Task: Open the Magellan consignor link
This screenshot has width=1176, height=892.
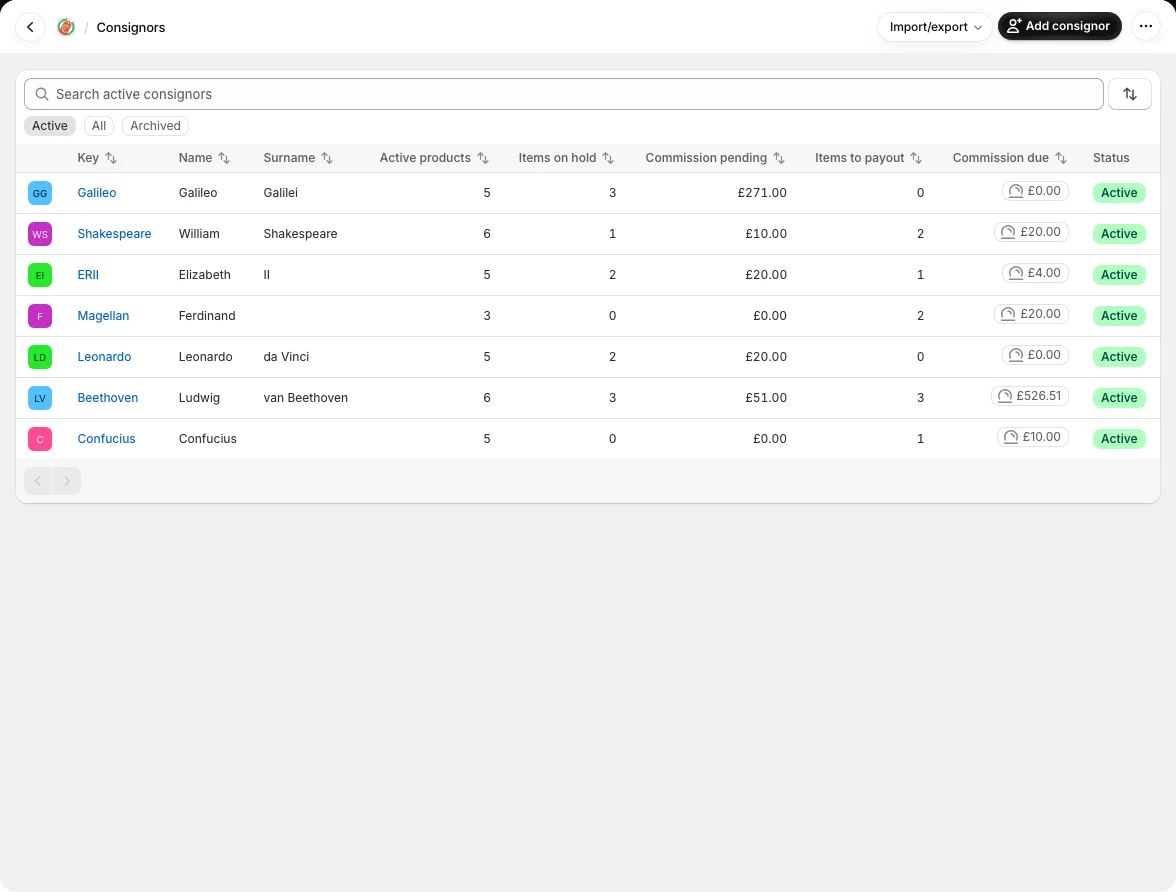Action: [103, 316]
